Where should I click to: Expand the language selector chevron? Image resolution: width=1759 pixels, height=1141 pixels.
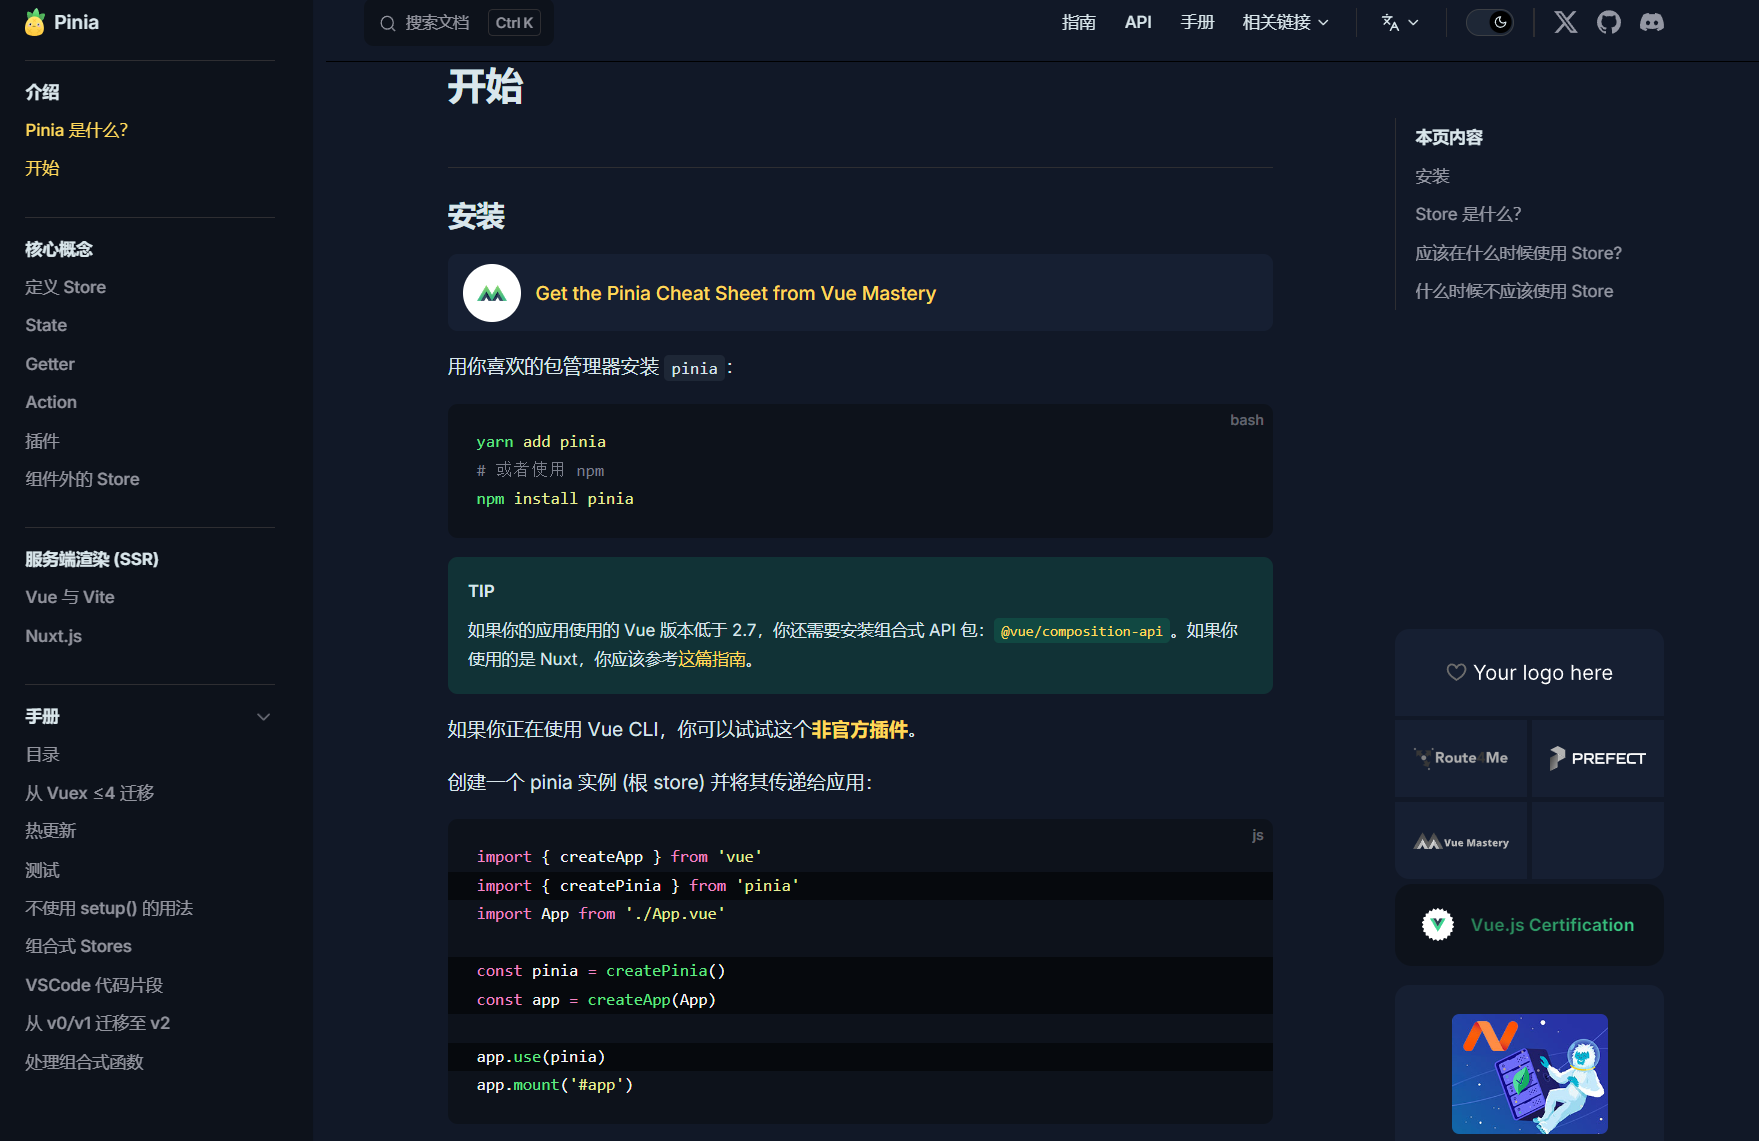[x=1413, y=22]
